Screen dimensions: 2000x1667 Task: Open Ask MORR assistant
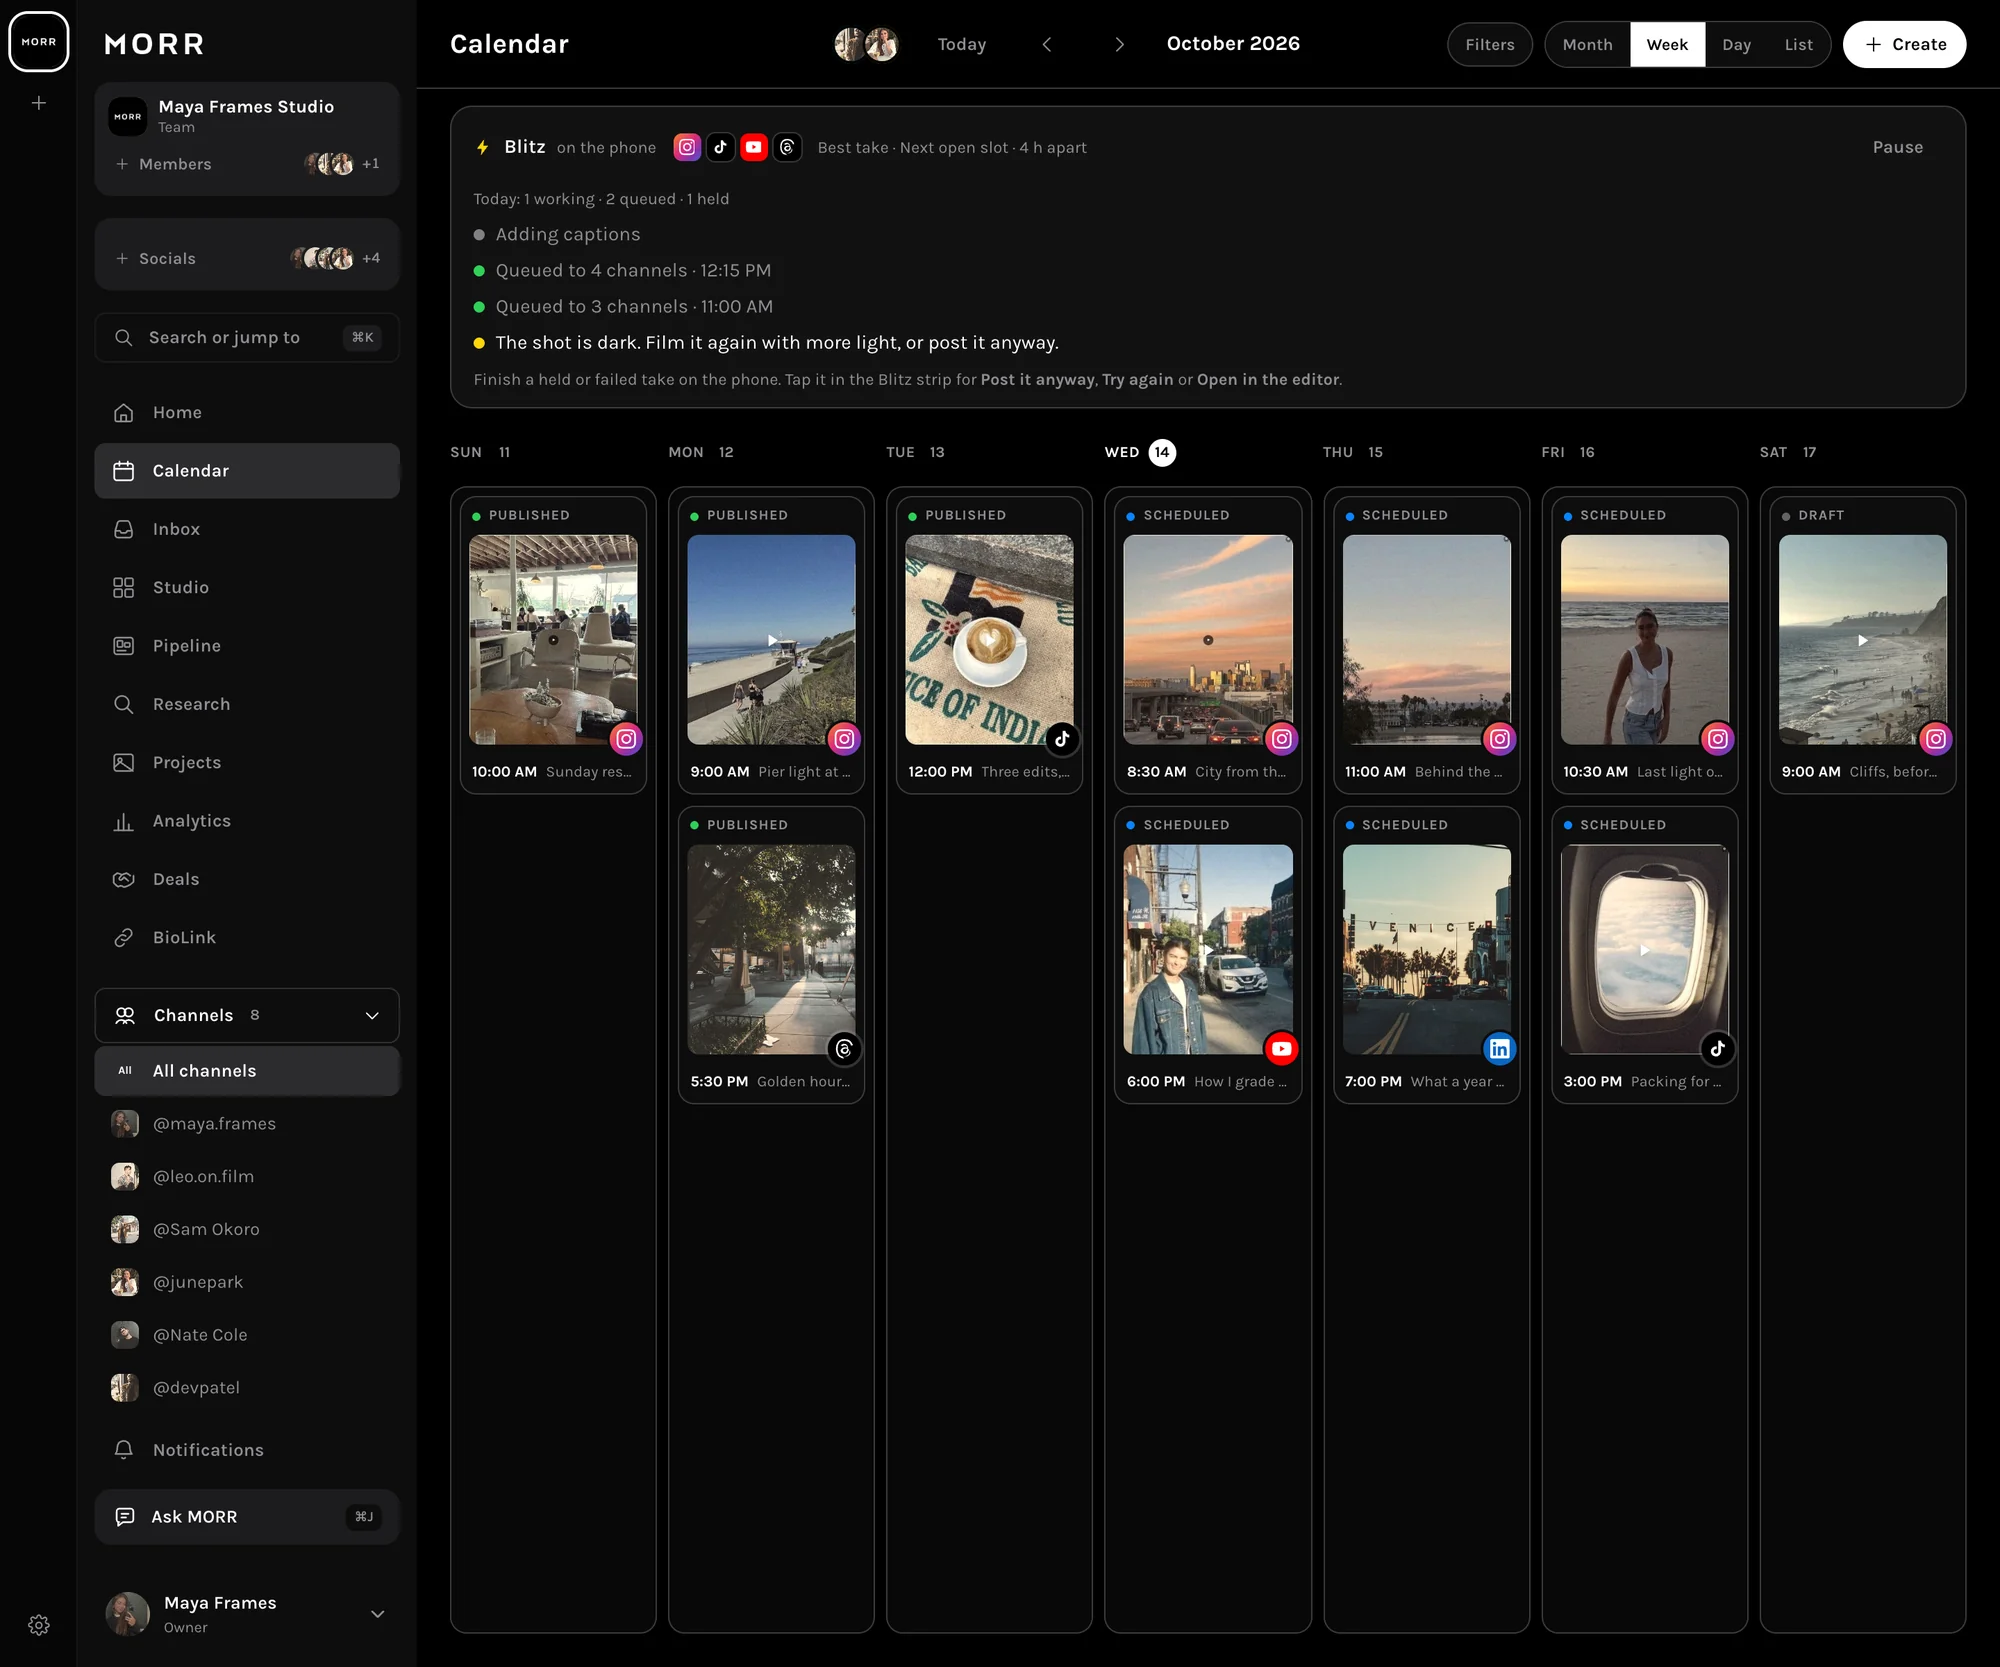(247, 1517)
